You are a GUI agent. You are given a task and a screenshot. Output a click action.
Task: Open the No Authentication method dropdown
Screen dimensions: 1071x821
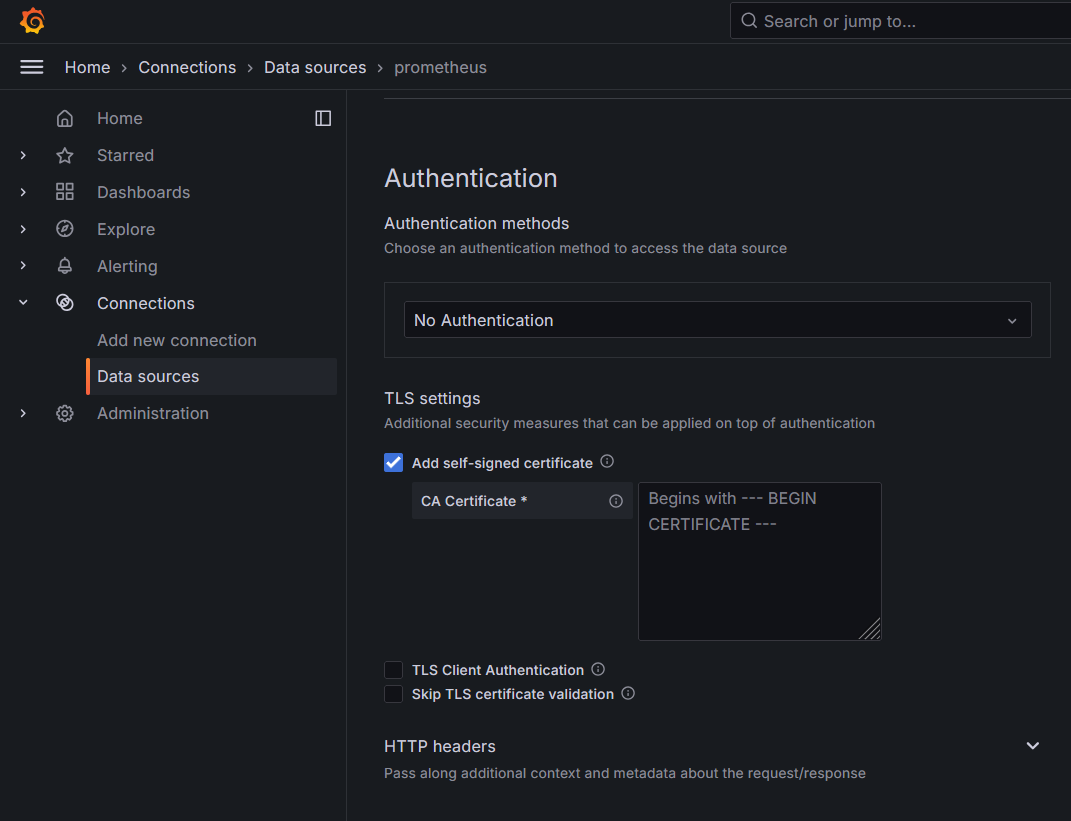[717, 320]
